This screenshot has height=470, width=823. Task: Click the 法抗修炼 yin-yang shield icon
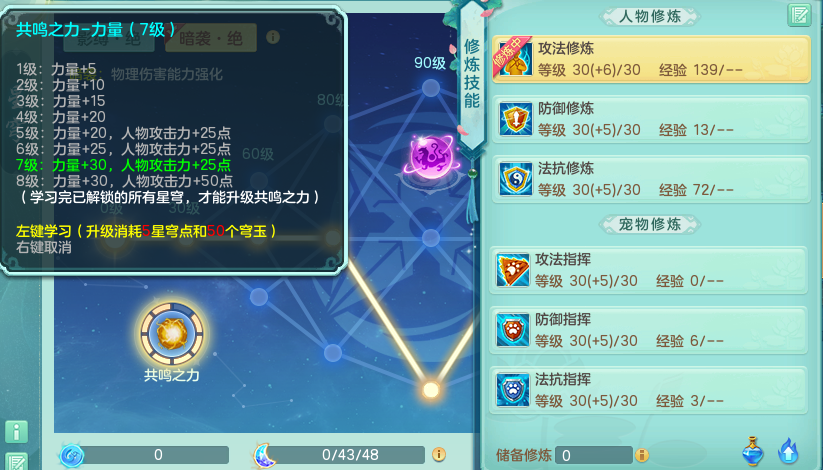coord(515,179)
